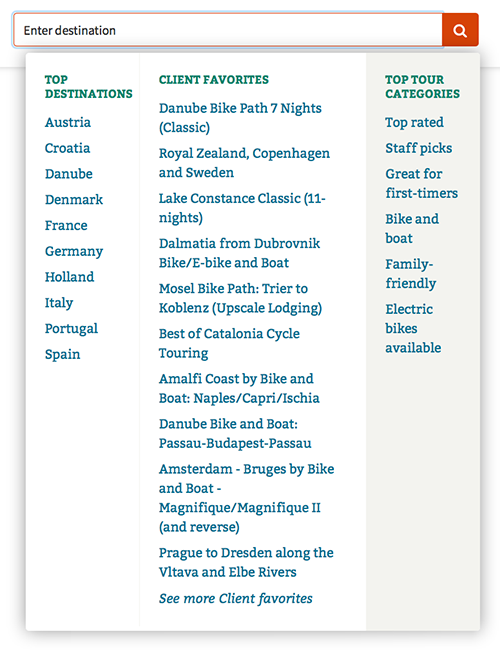Viewport: 500px width, 654px height.
Task: Click See more Client favorites
Action: pyautogui.click(x=236, y=599)
